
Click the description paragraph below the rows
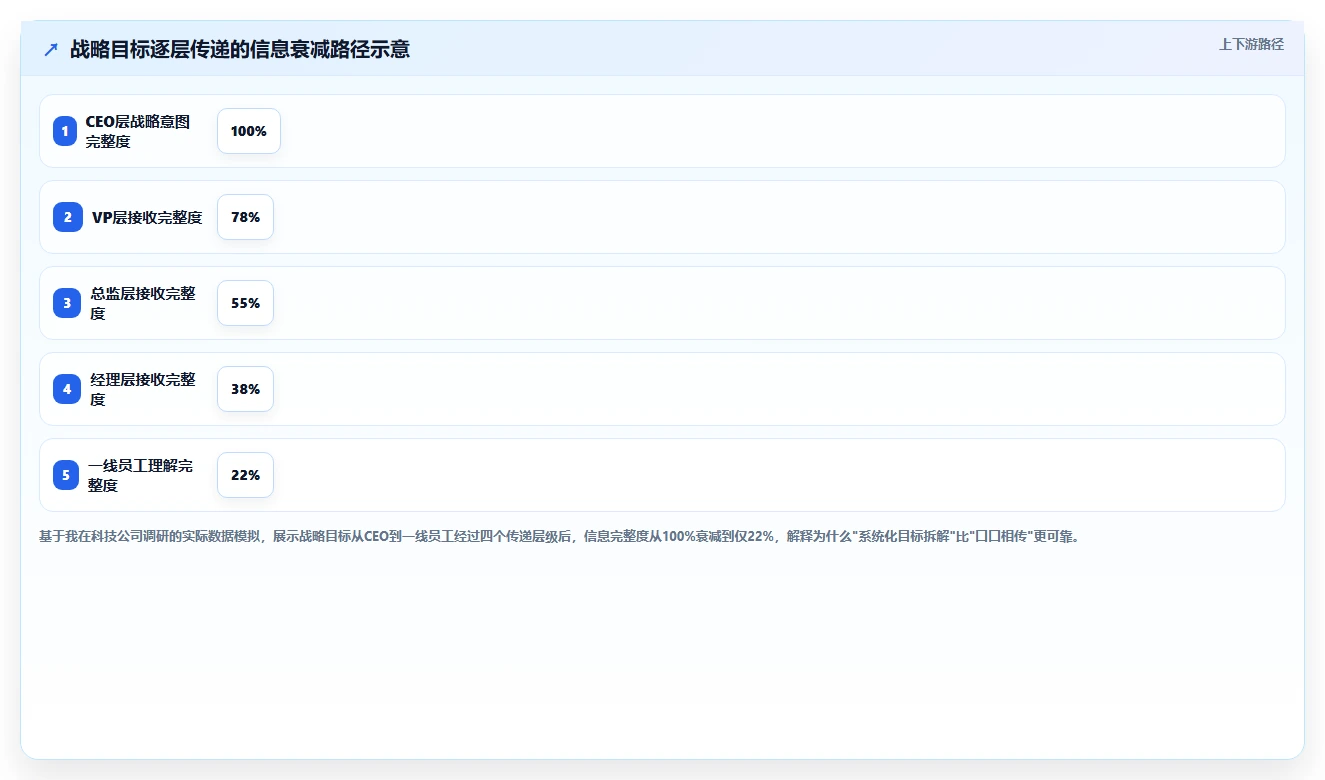pos(560,536)
